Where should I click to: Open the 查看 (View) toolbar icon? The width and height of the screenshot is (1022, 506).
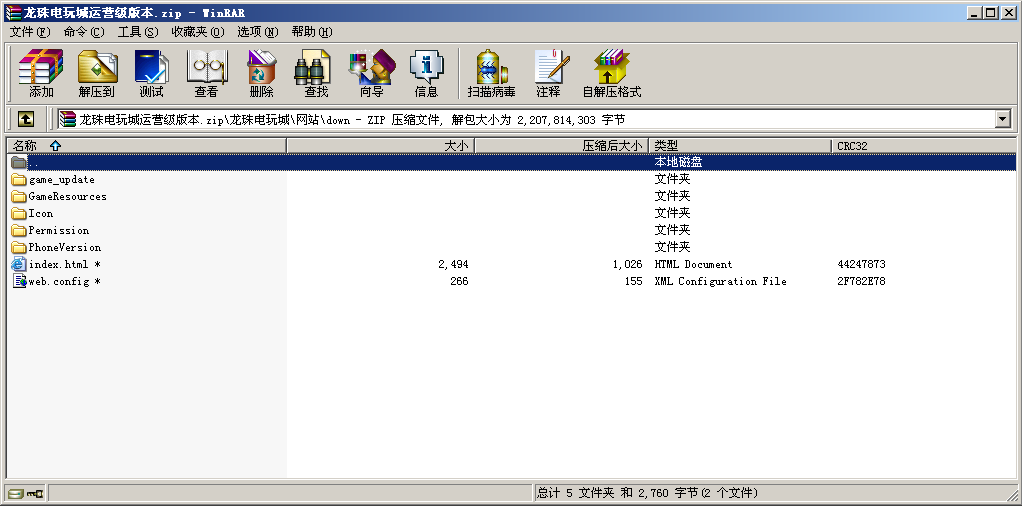point(206,74)
